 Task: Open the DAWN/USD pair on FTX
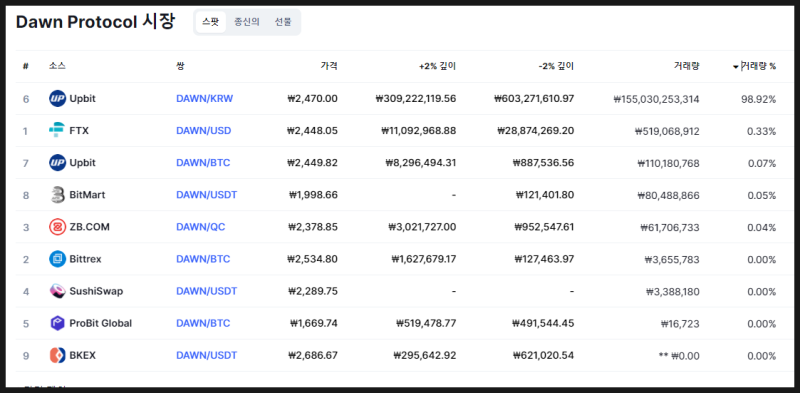tap(204, 131)
